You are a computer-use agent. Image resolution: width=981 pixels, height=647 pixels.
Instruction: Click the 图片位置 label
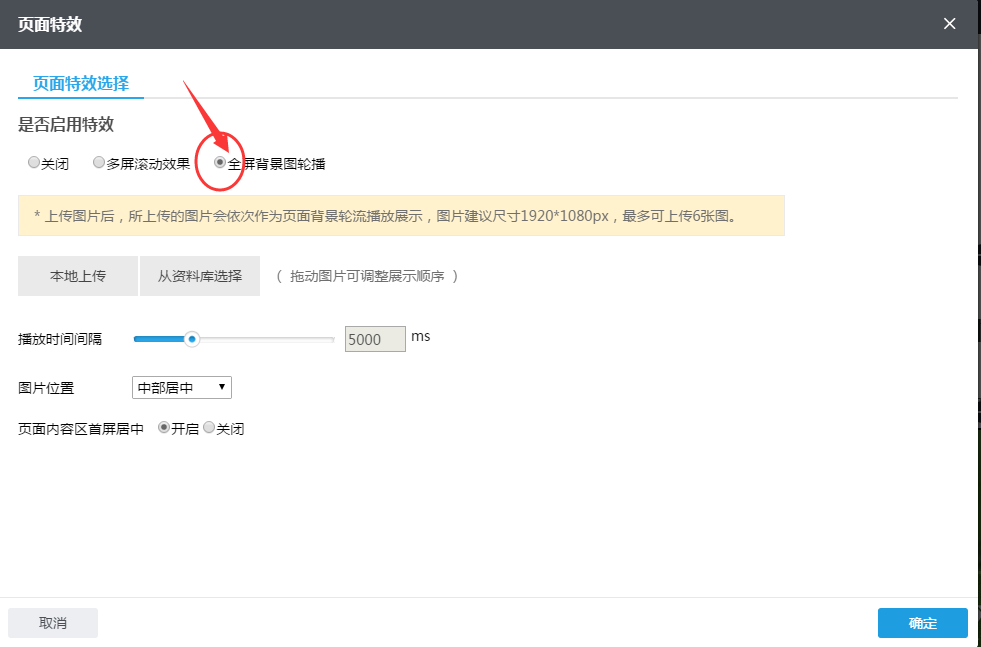46,387
